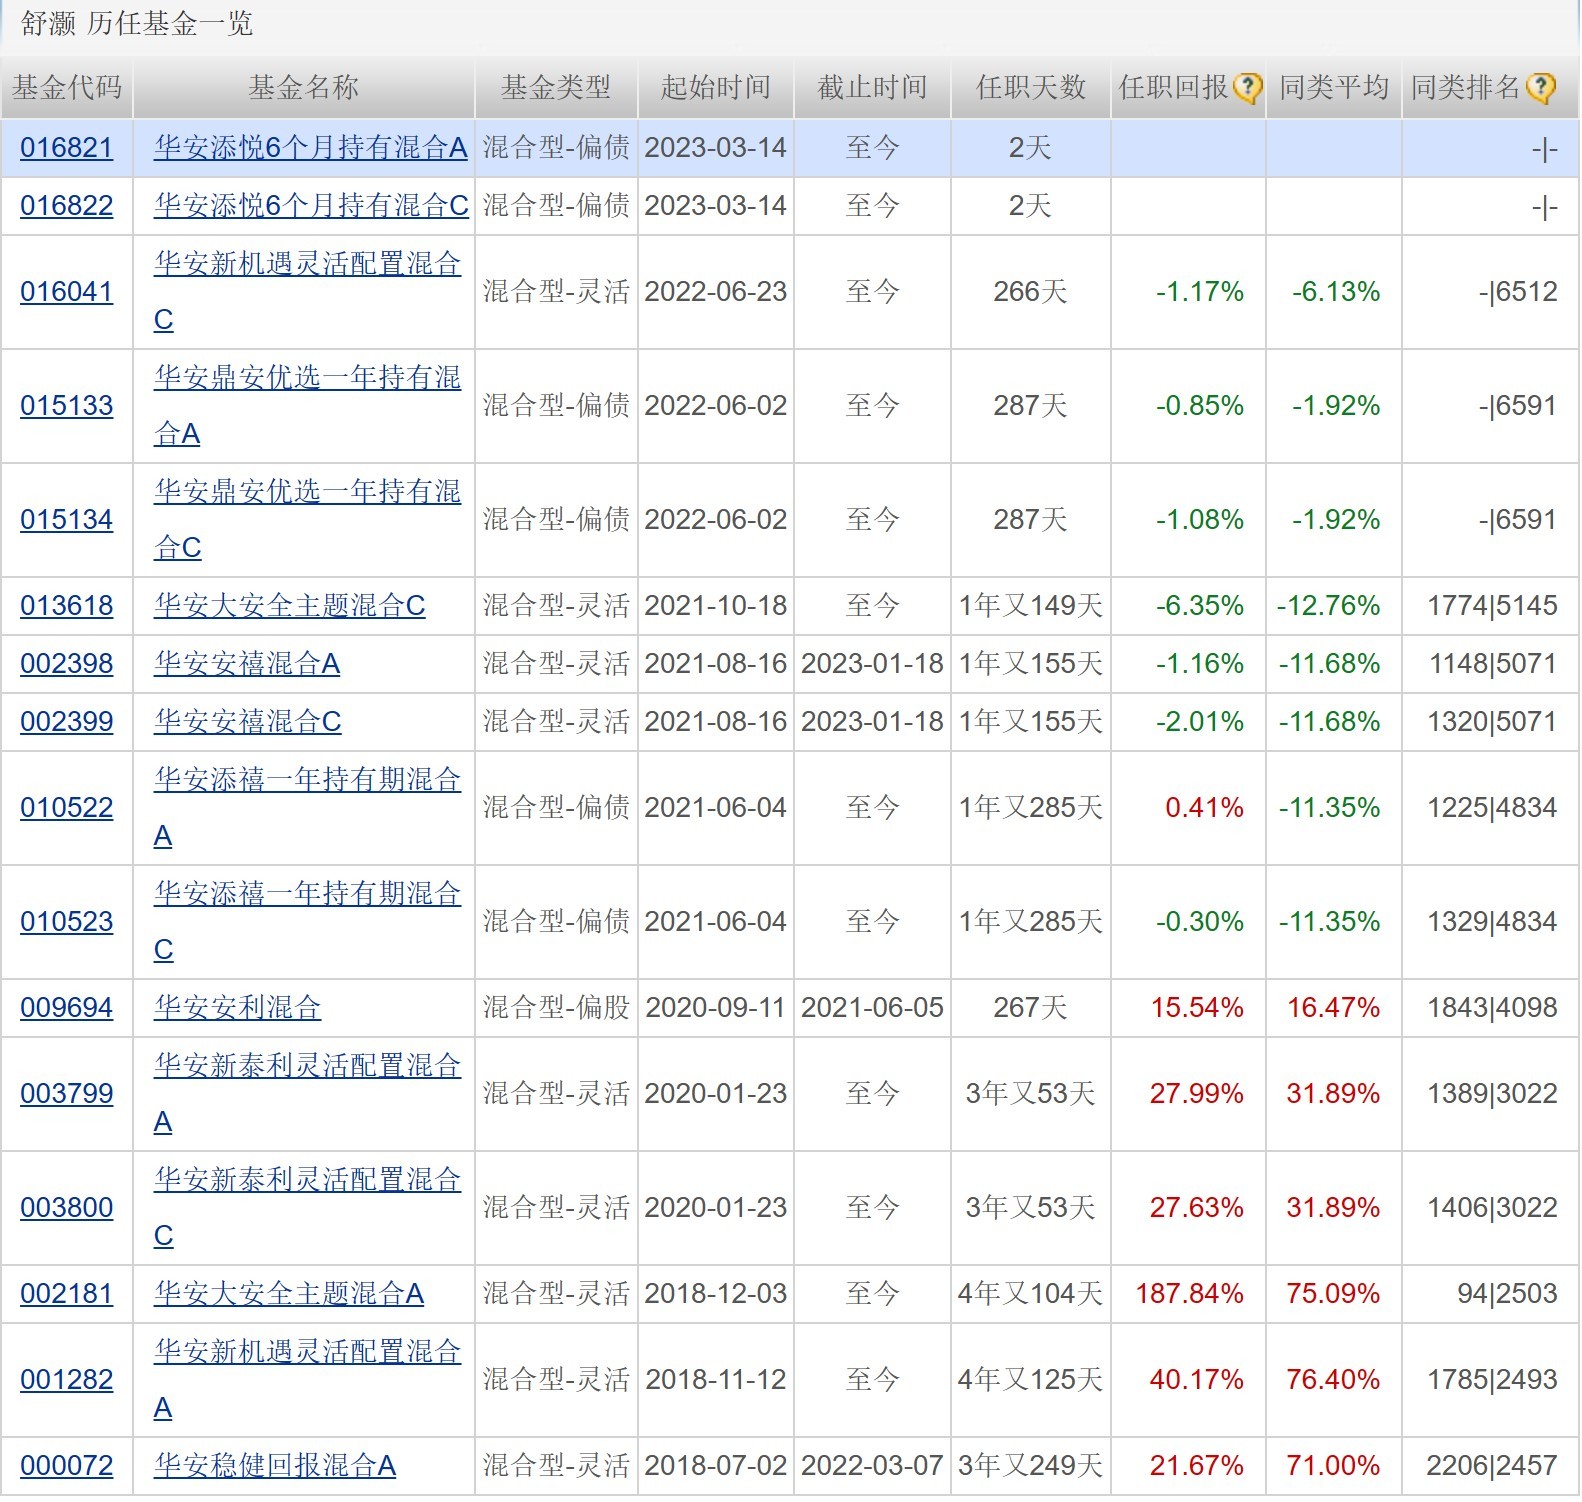This screenshot has width=1582, height=1502.
Task: Select the 21.67% return value
Action: (x=1197, y=1466)
